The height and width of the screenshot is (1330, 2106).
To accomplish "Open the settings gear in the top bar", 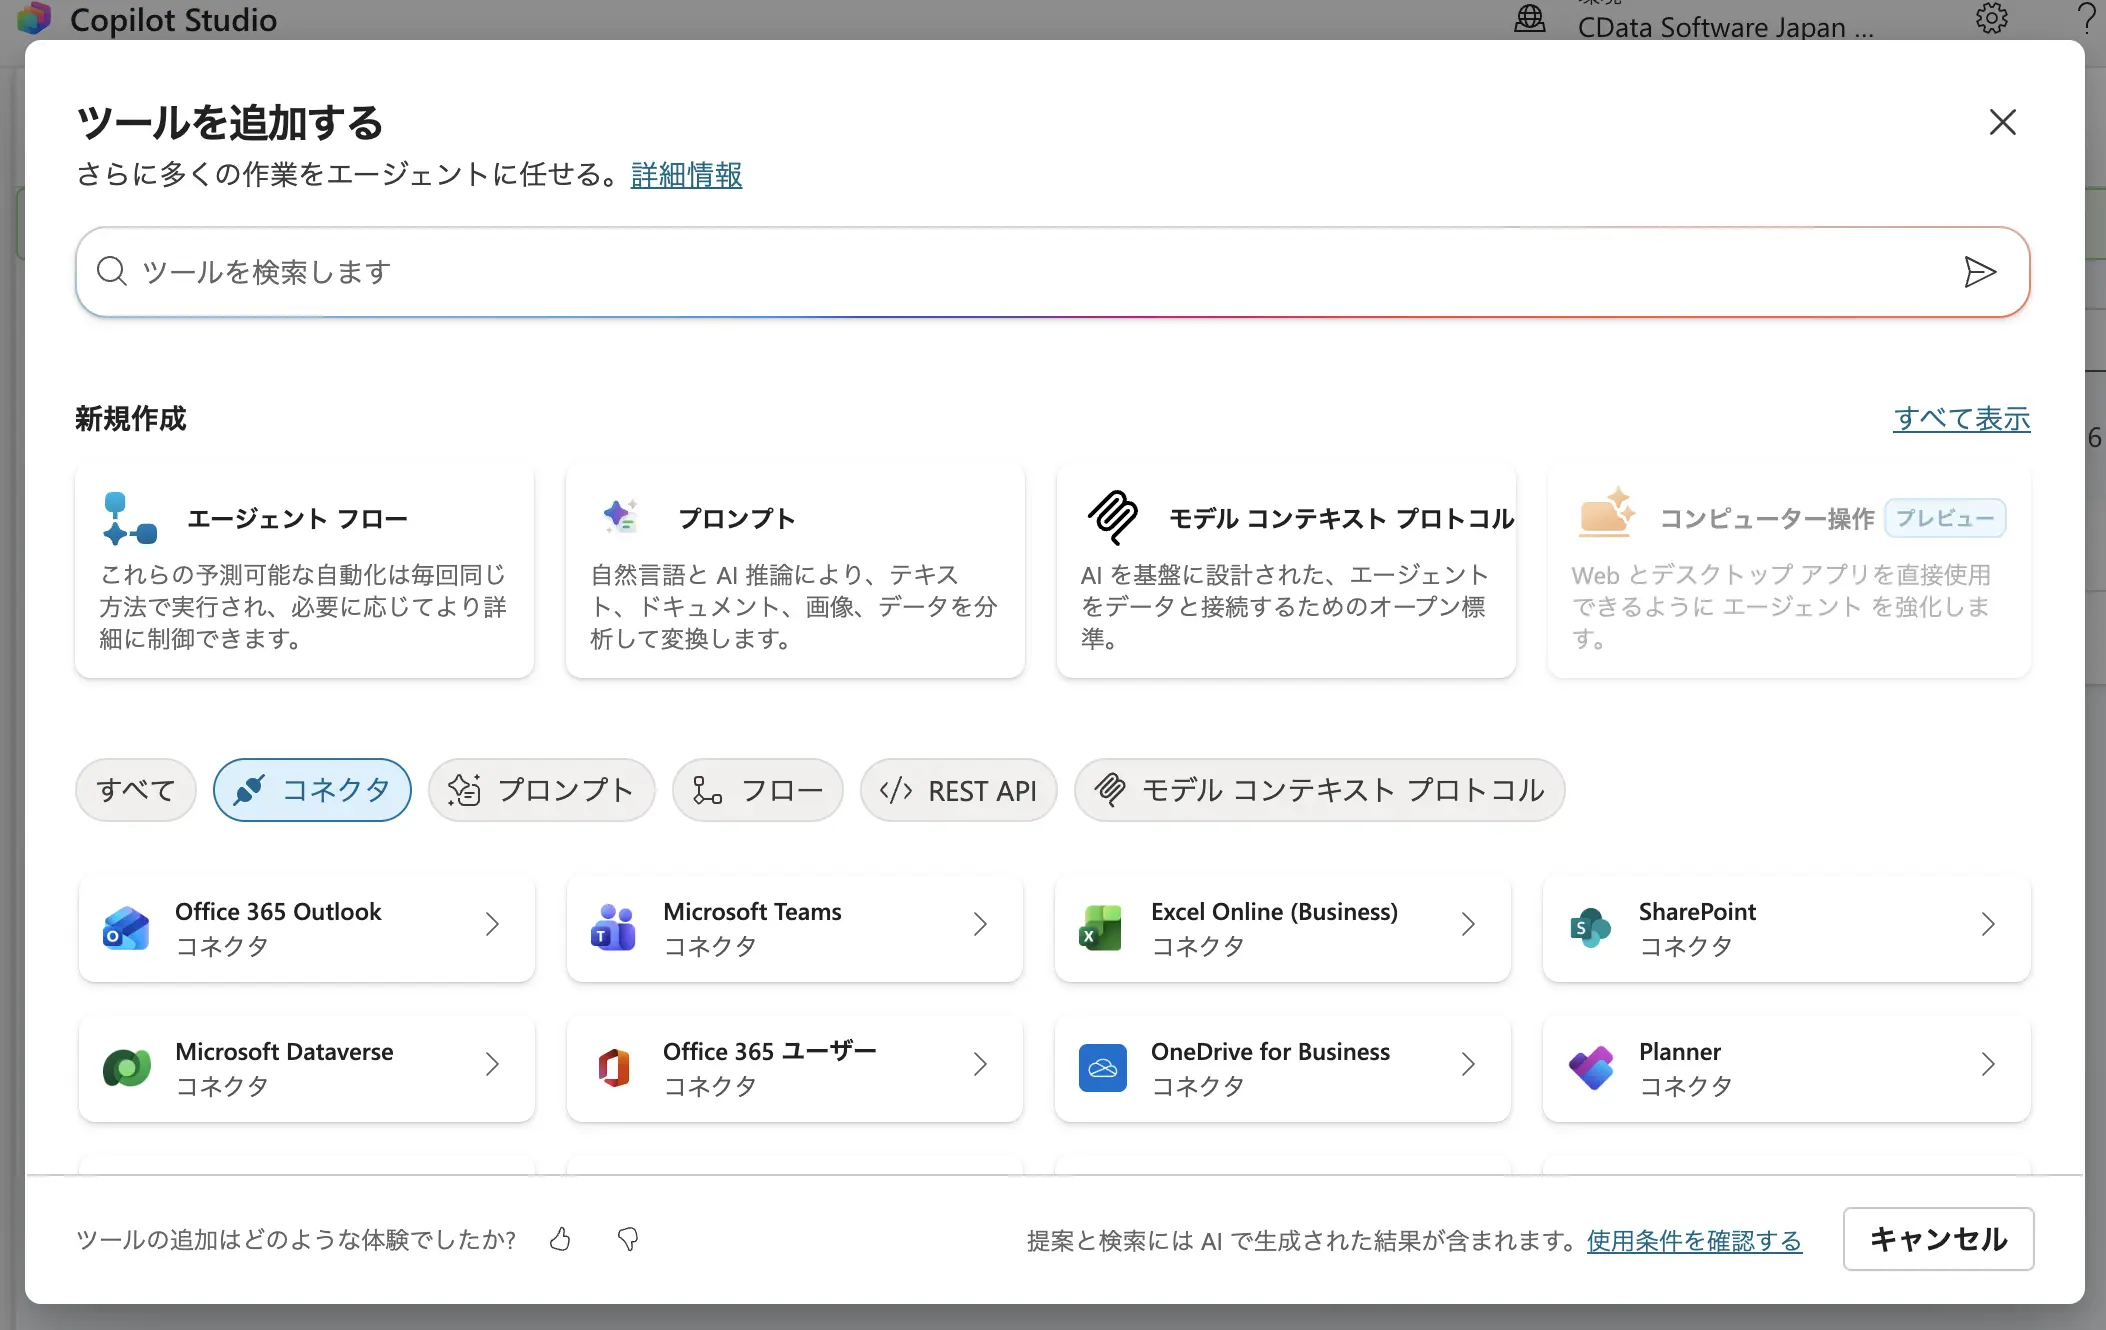I will click(x=1991, y=18).
